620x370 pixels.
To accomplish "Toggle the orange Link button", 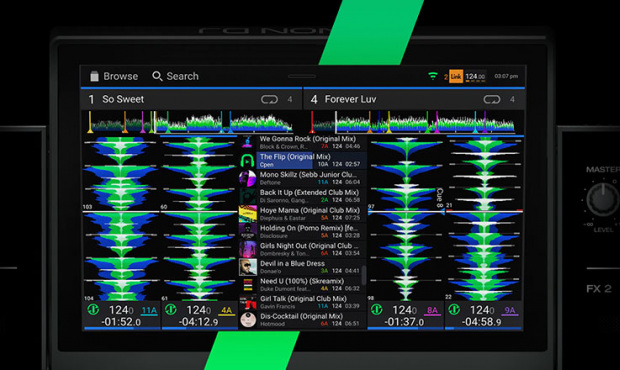I will pos(456,76).
